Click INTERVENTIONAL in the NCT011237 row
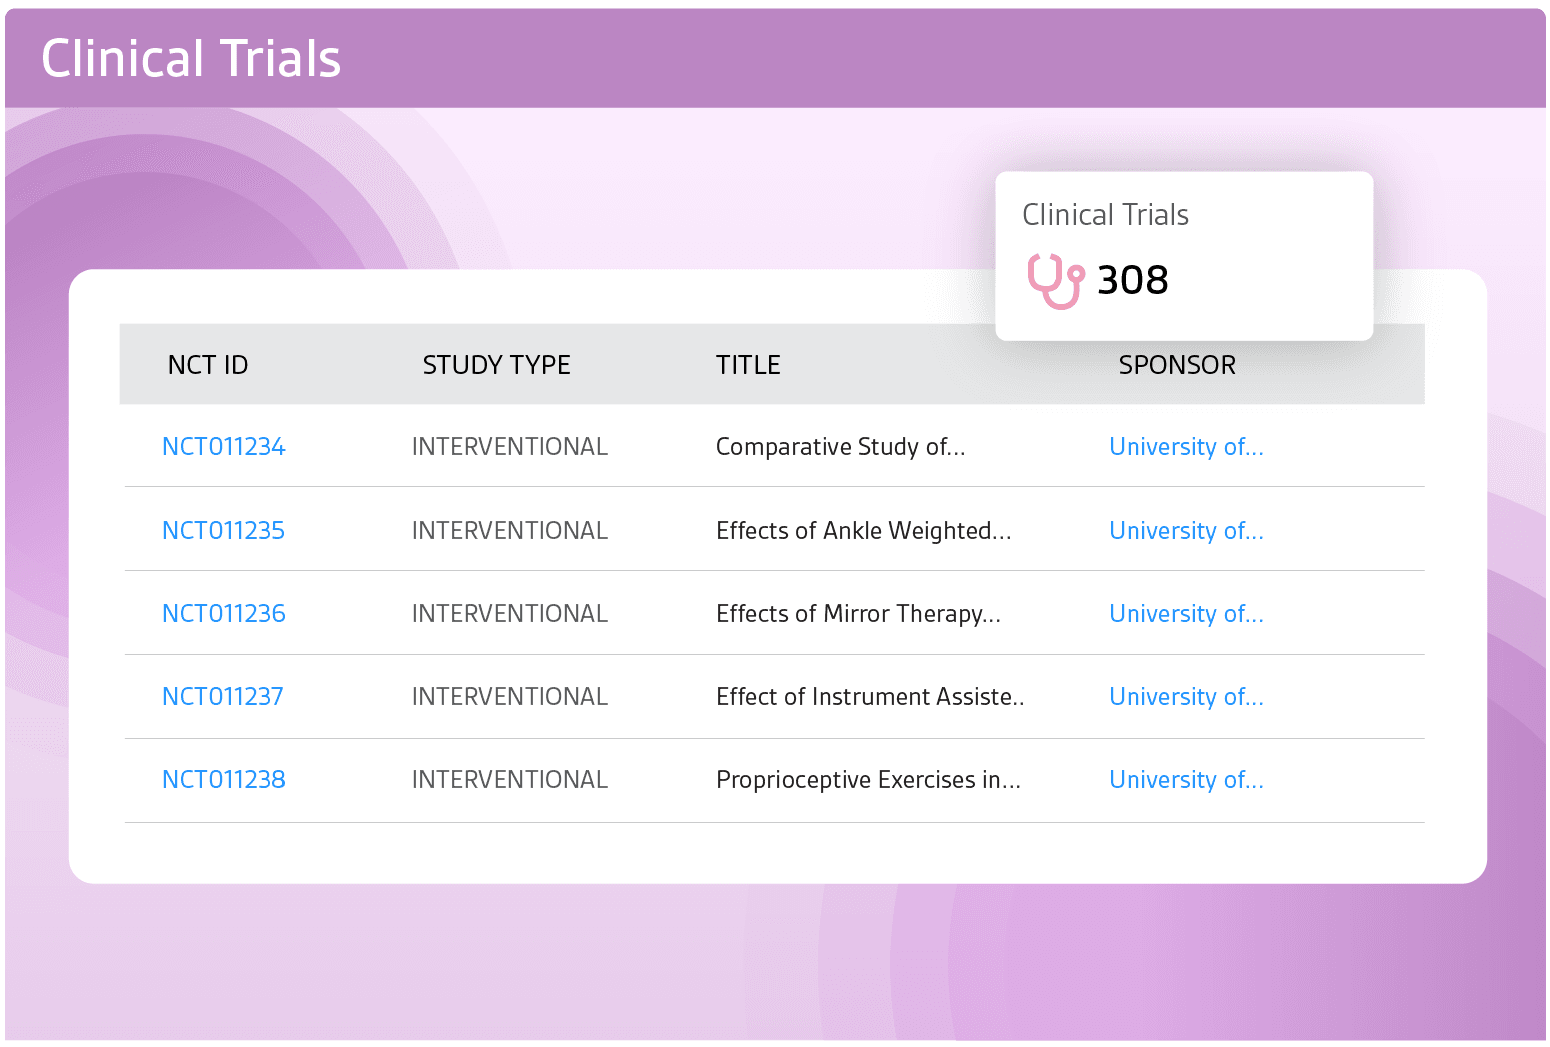Viewport: 1550px width, 1047px height. 510,697
